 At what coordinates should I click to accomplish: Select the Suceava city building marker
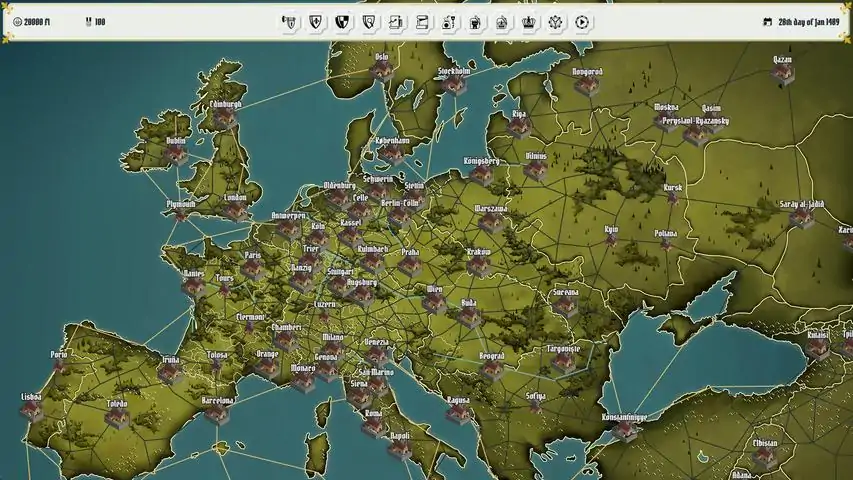(565, 306)
